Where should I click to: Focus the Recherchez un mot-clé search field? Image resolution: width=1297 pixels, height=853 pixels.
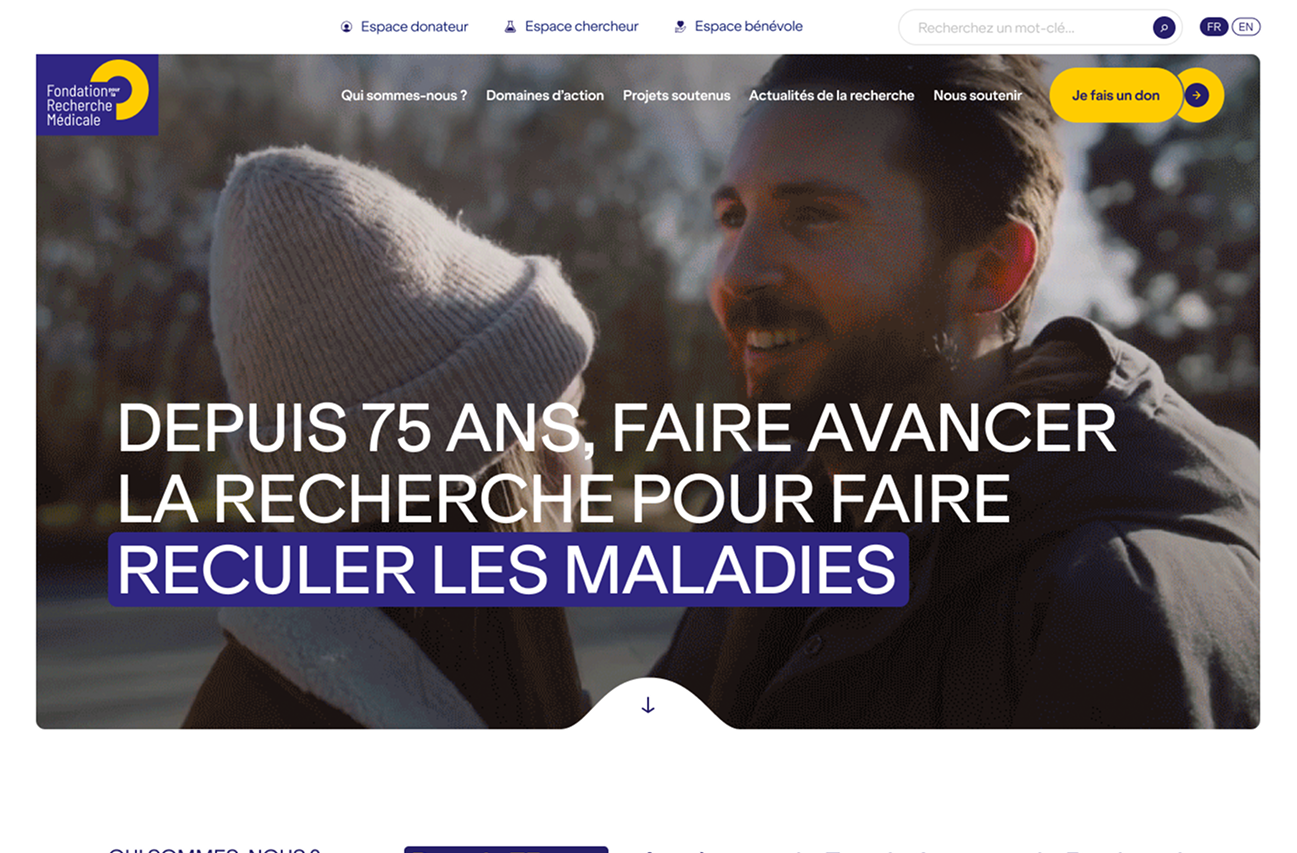(1030, 28)
